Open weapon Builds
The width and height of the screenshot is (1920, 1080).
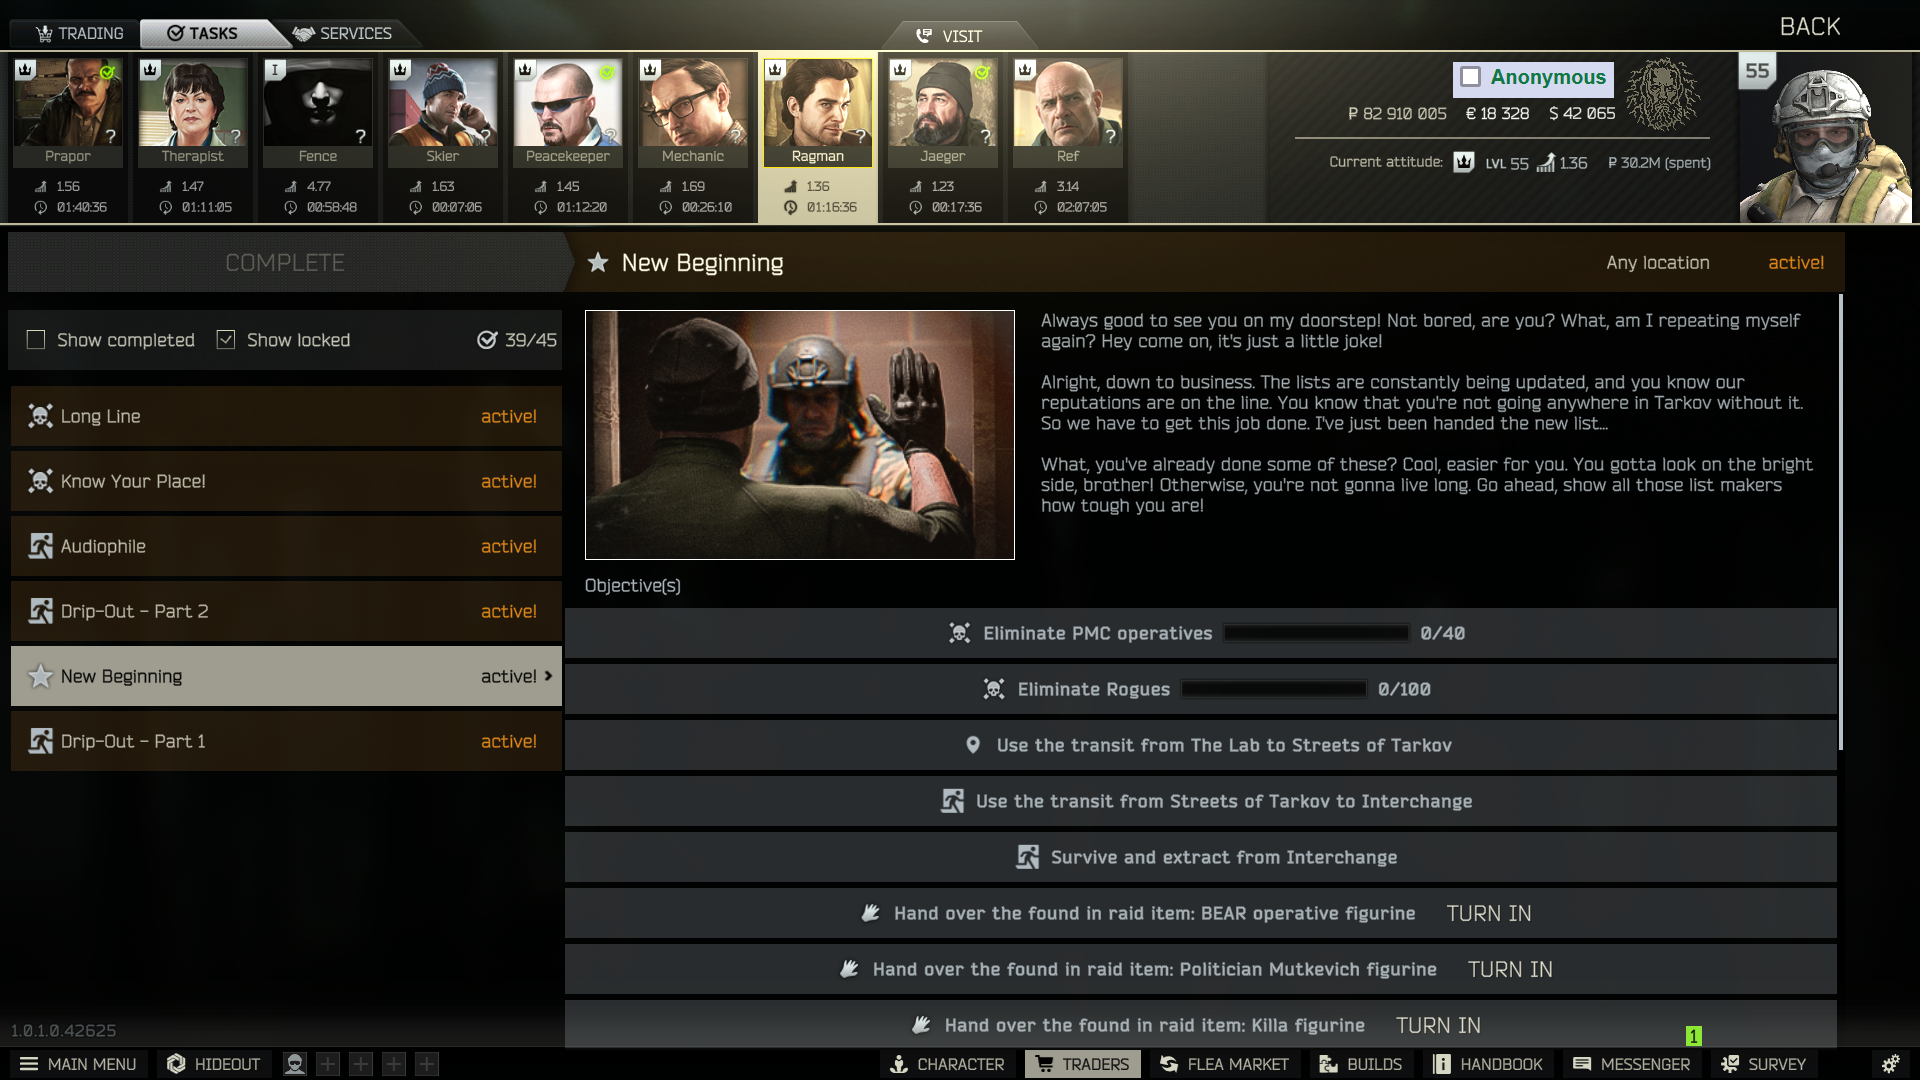point(1360,1064)
